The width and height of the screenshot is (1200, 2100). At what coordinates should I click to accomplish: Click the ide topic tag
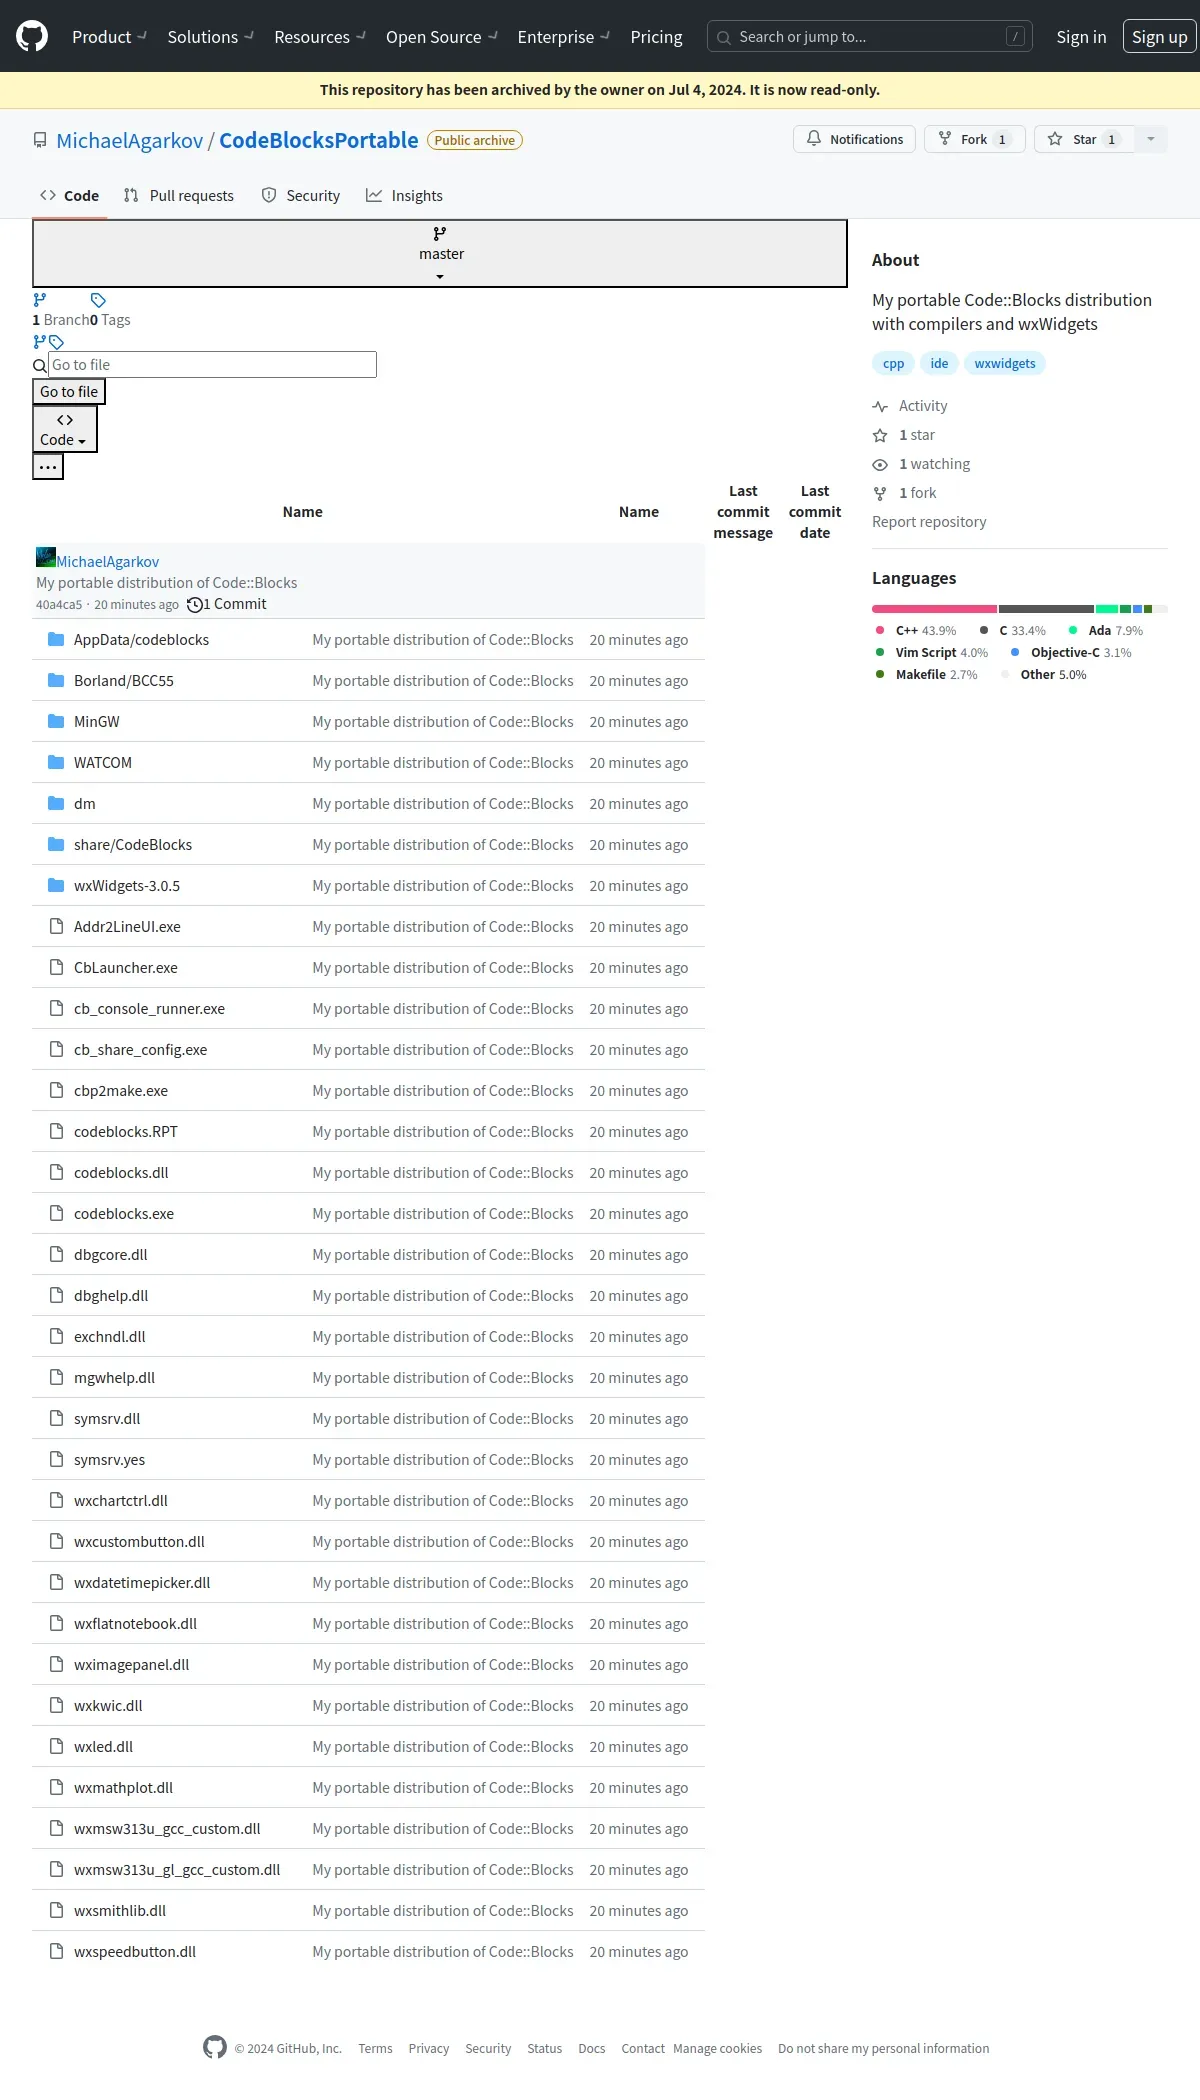[939, 363]
